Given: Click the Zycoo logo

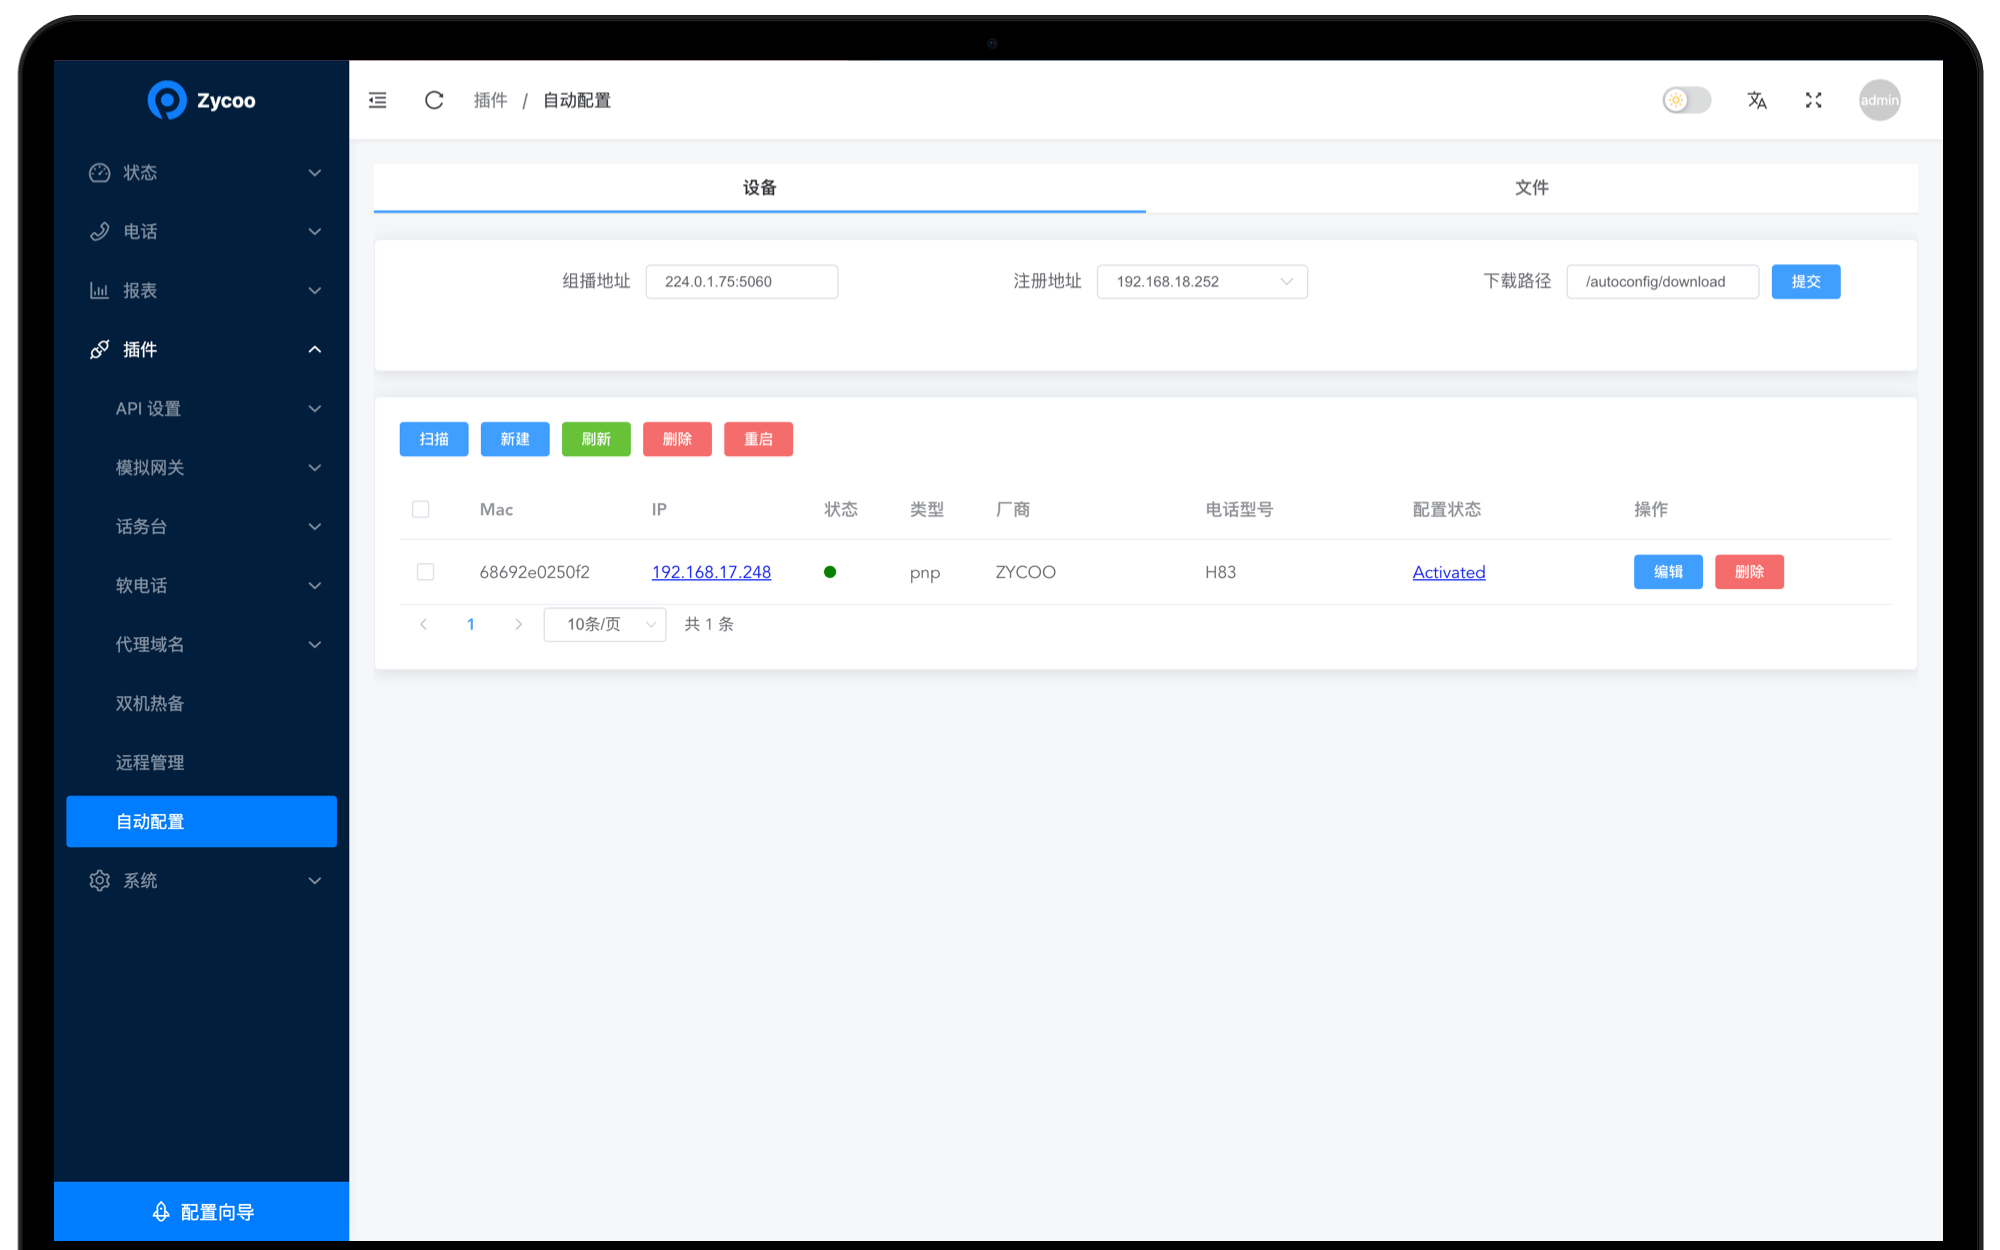Looking at the screenshot, I should pos(167,100).
